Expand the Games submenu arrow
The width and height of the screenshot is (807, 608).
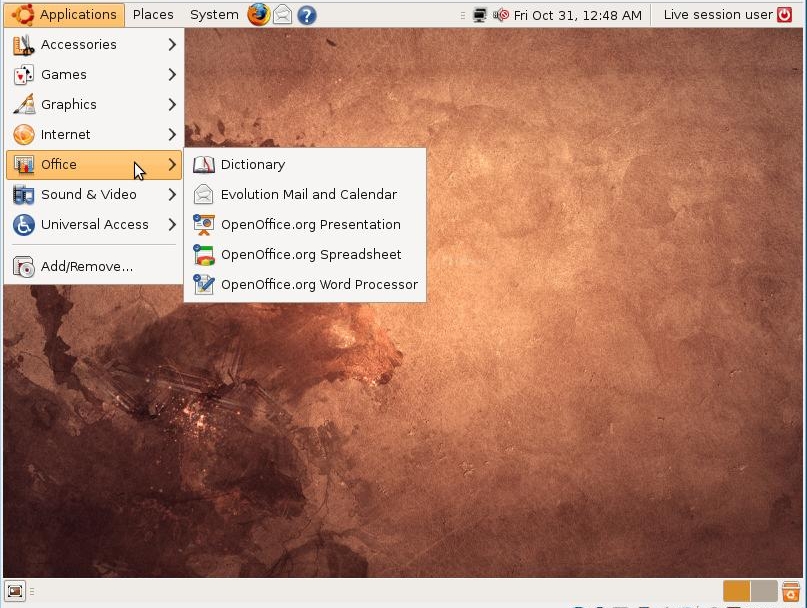172,75
